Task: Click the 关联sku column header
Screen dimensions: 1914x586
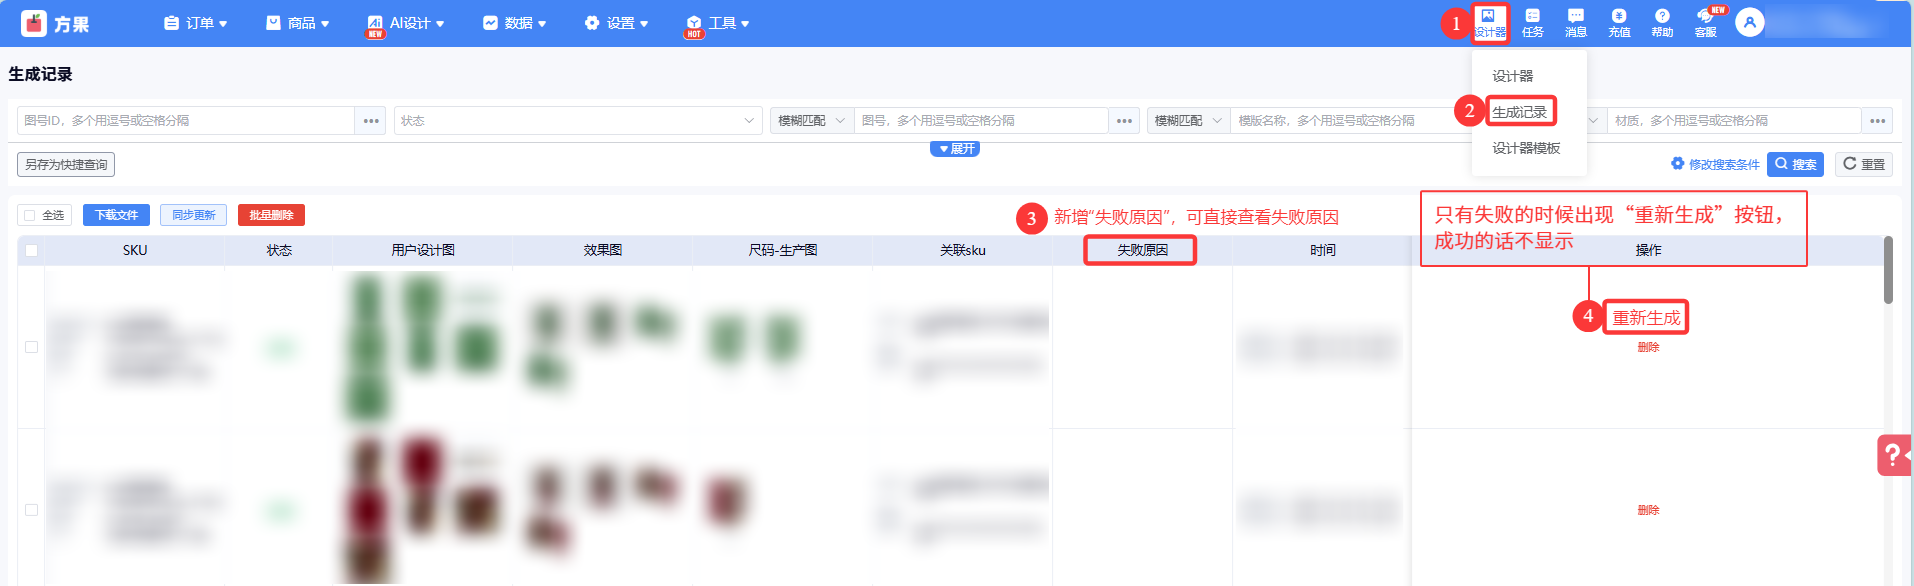Action: tap(963, 250)
